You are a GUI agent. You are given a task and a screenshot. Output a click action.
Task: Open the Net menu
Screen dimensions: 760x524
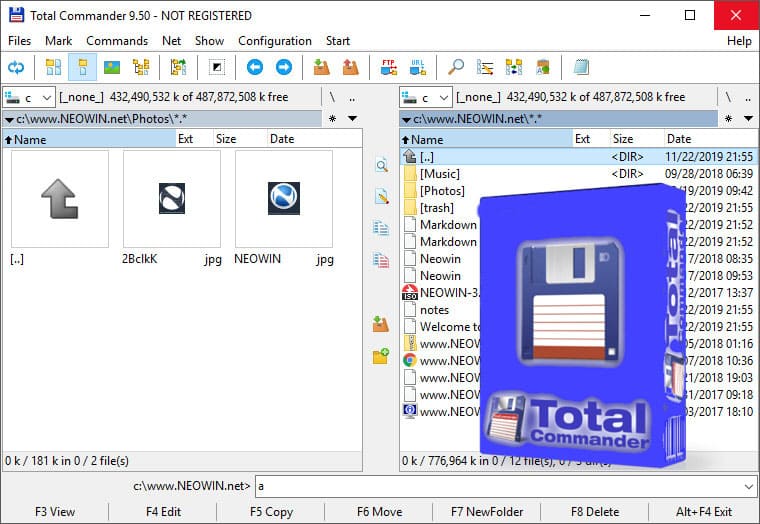(x=172, y=41)
